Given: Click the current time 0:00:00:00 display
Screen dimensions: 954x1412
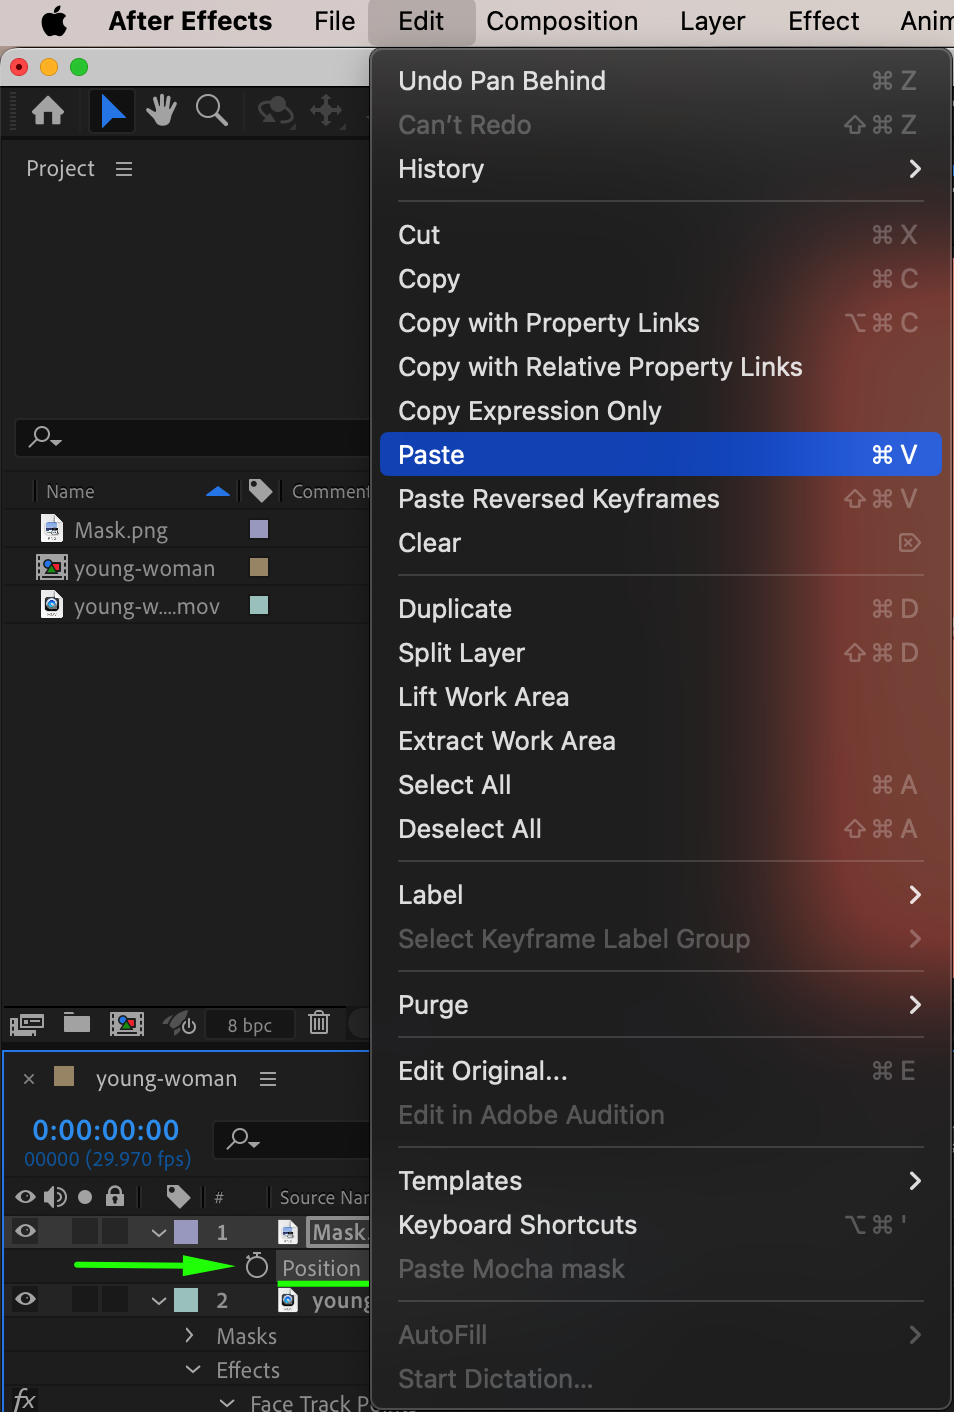Looking at the screenshot, I should [106, 1130].
